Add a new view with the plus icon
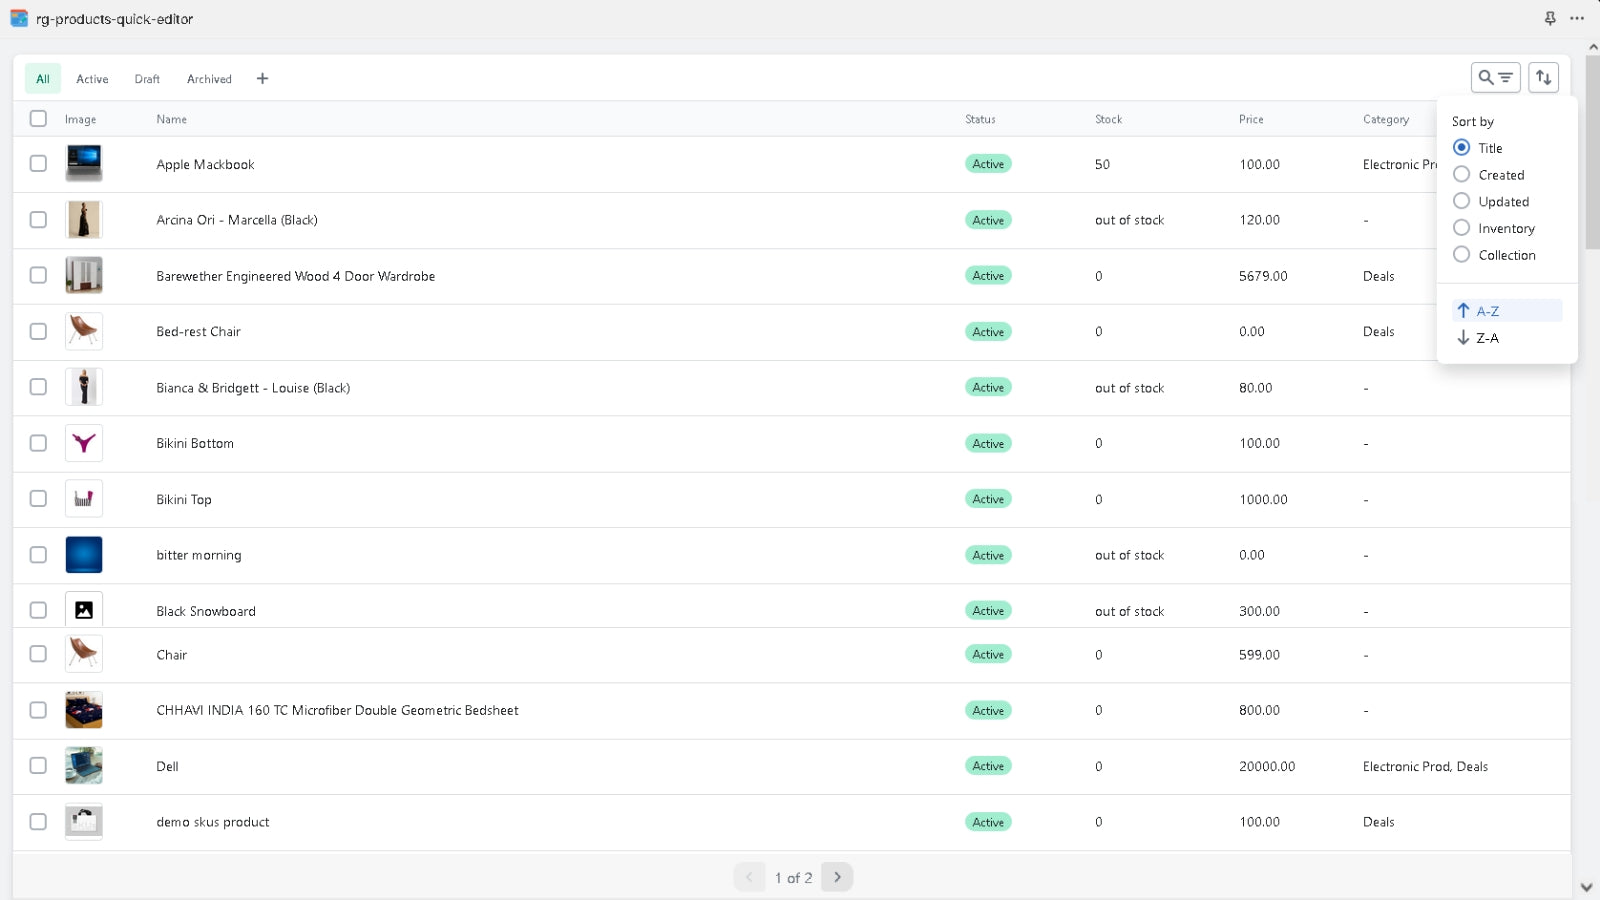Image resolution: width=1600 pixels, height=900 pixels. click(x=262, y=79)
